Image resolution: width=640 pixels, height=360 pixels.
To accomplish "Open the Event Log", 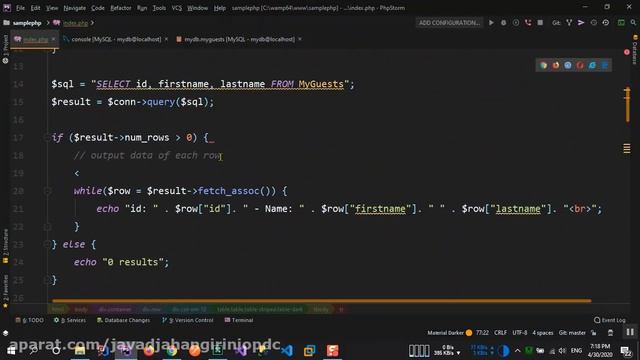I will pos(610,320).
